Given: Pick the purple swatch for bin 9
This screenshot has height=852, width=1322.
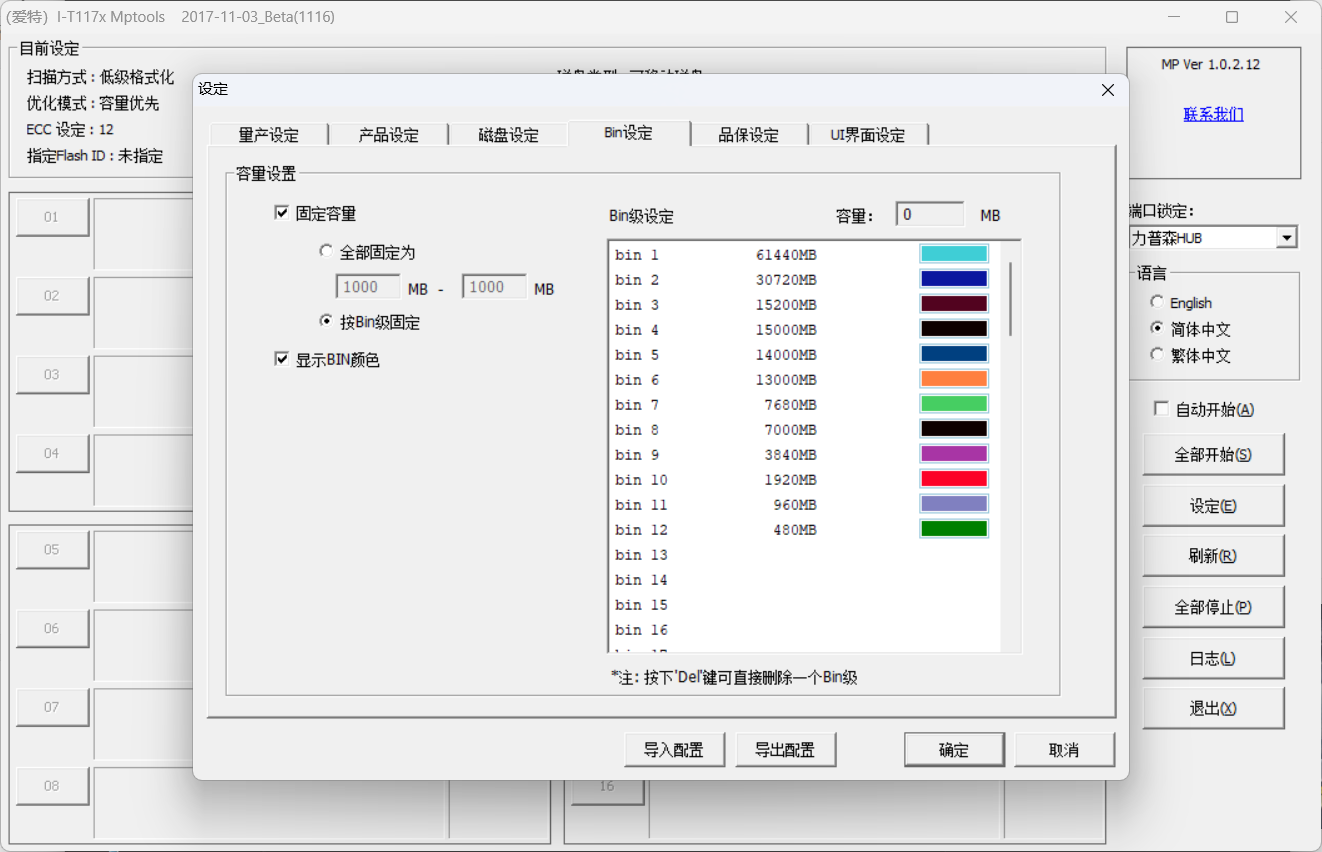Looking at the screenshot, I should pos(953,454).
